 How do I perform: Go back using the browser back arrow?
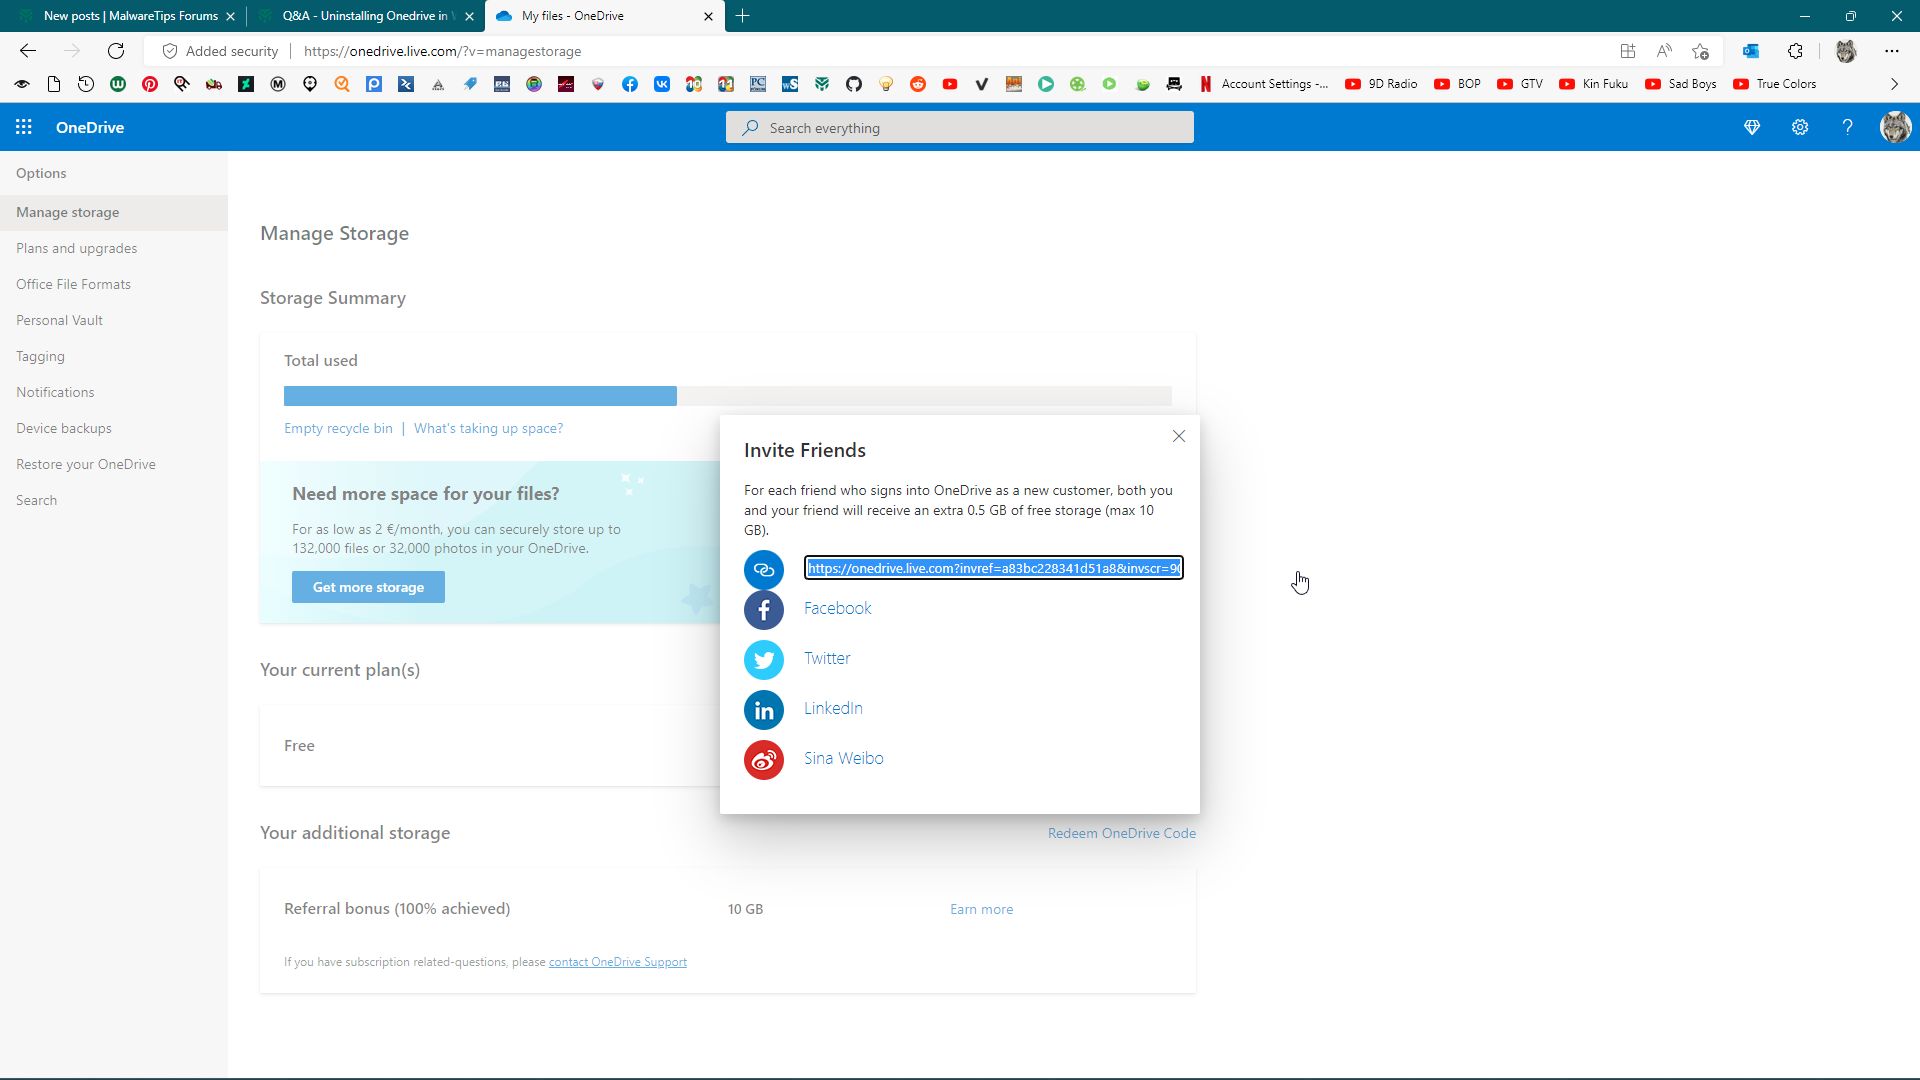tap(28, 51)
